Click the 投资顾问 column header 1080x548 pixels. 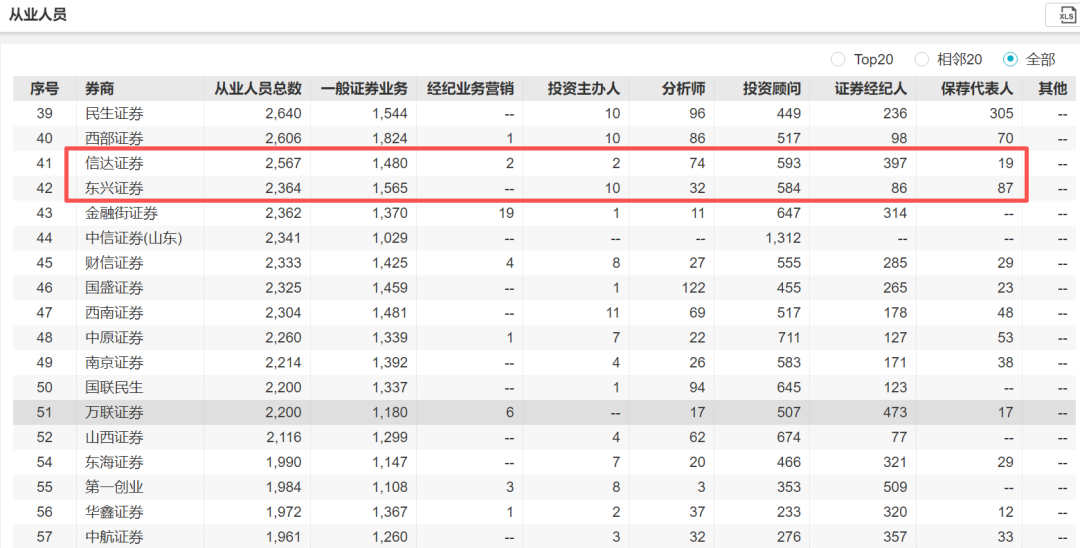pyautogui.click(x=771, y=89)
